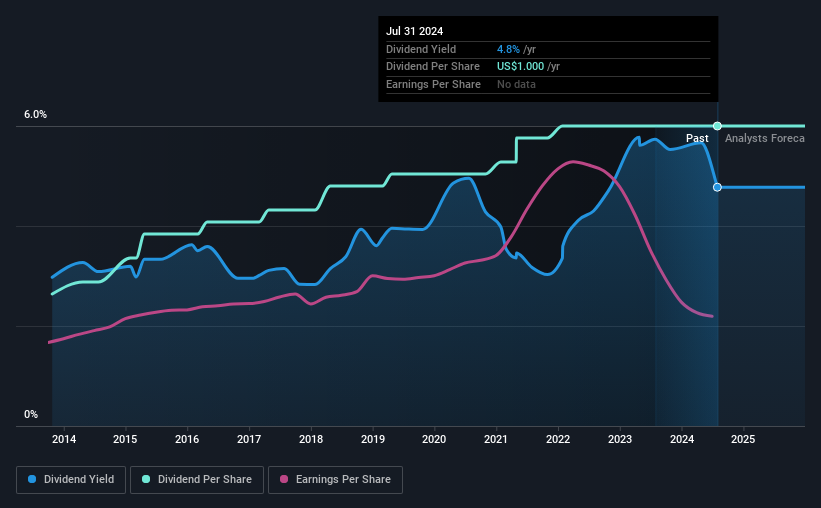Click the Past region label
Screen dimensions: 821x508
tap(697, 138)
